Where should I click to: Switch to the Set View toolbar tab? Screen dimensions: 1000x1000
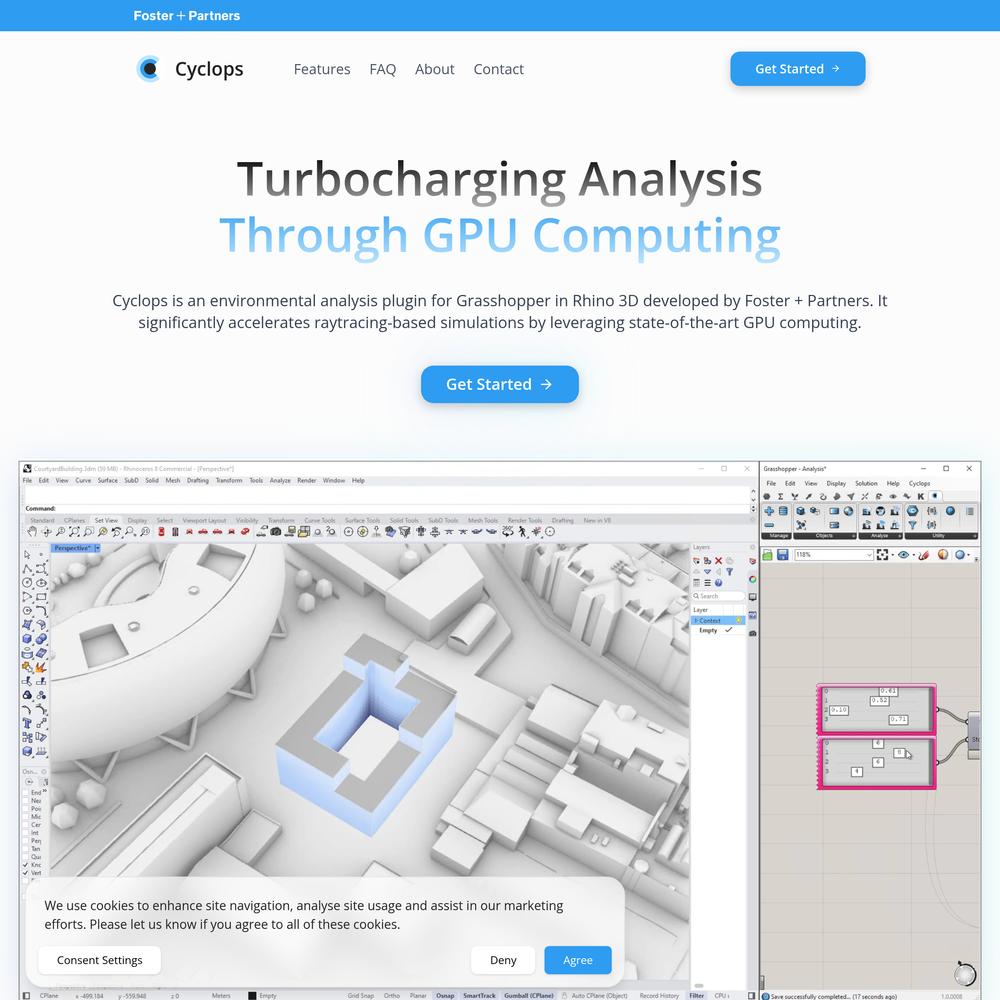(x=106, y=520)
